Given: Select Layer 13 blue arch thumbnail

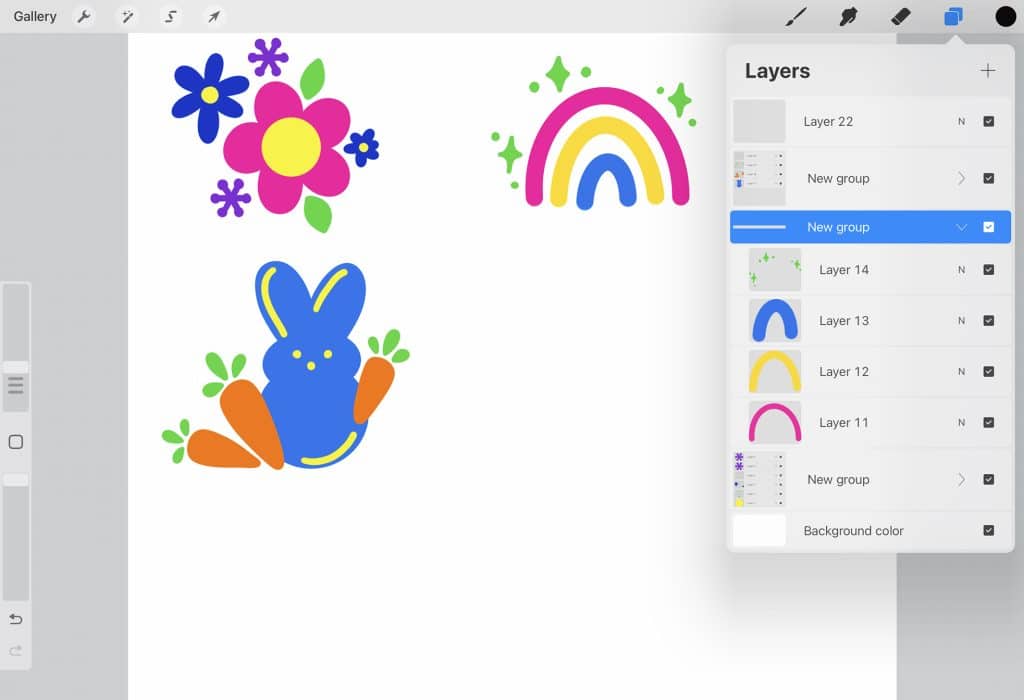Looking at the screenshot, I should click(x=775, y=321).
